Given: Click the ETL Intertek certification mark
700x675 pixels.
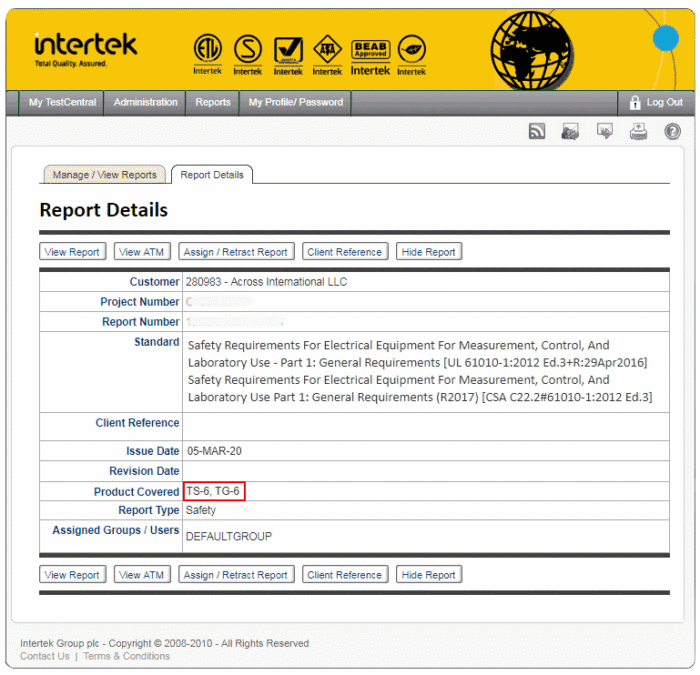Looking at the screenshot, I should pyautogui.click(x=207, y=55).
